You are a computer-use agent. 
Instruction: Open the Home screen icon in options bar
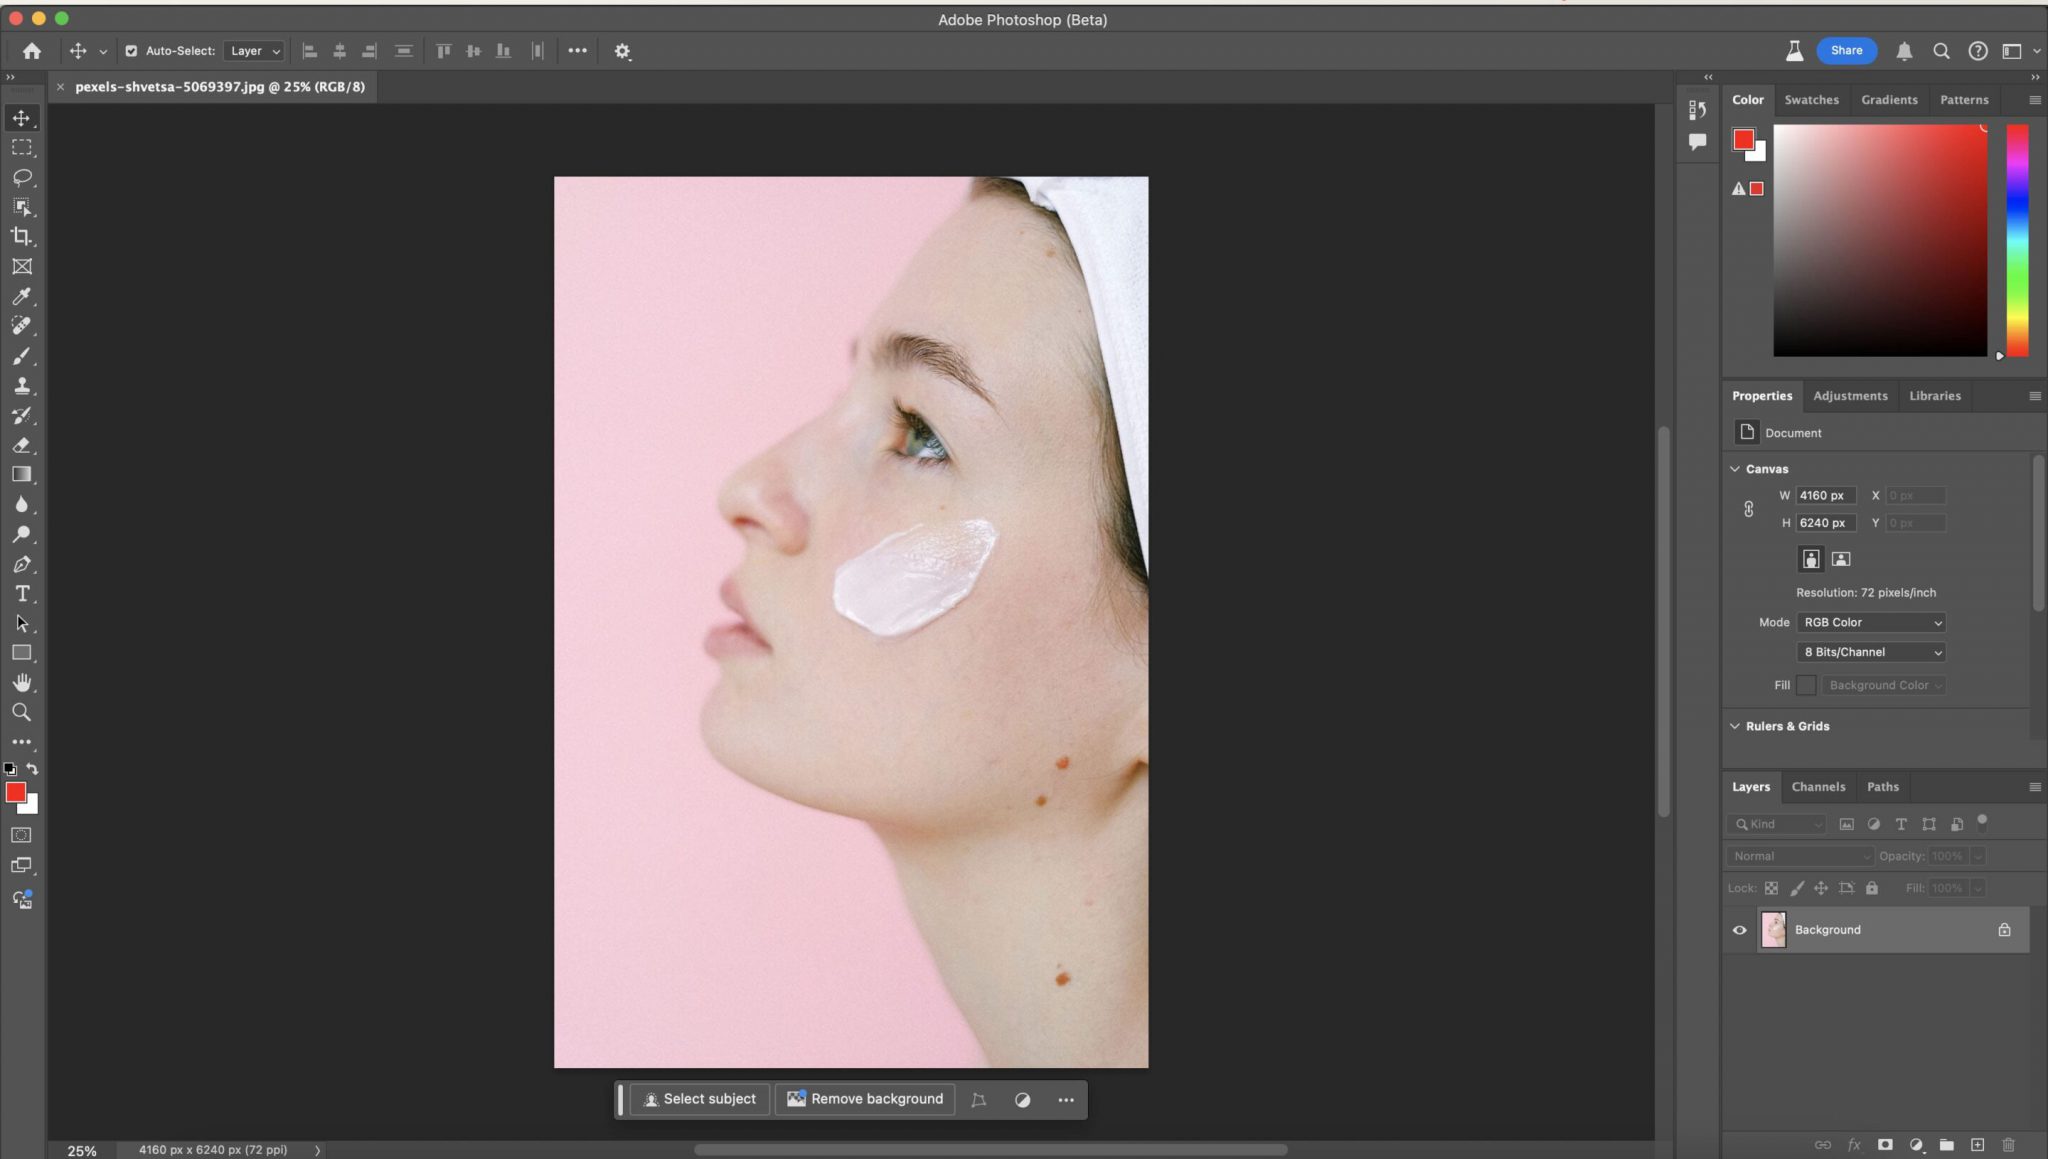33,50
